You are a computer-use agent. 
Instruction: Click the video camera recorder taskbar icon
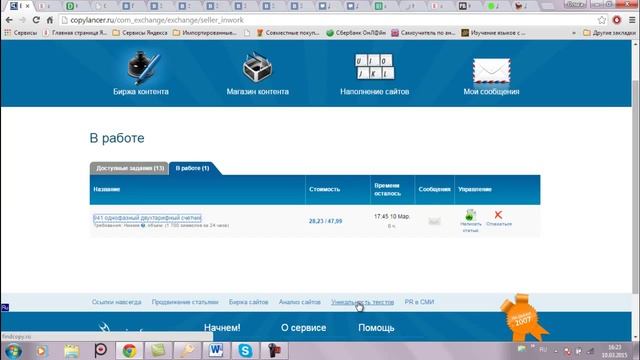(x=274, y=351)
